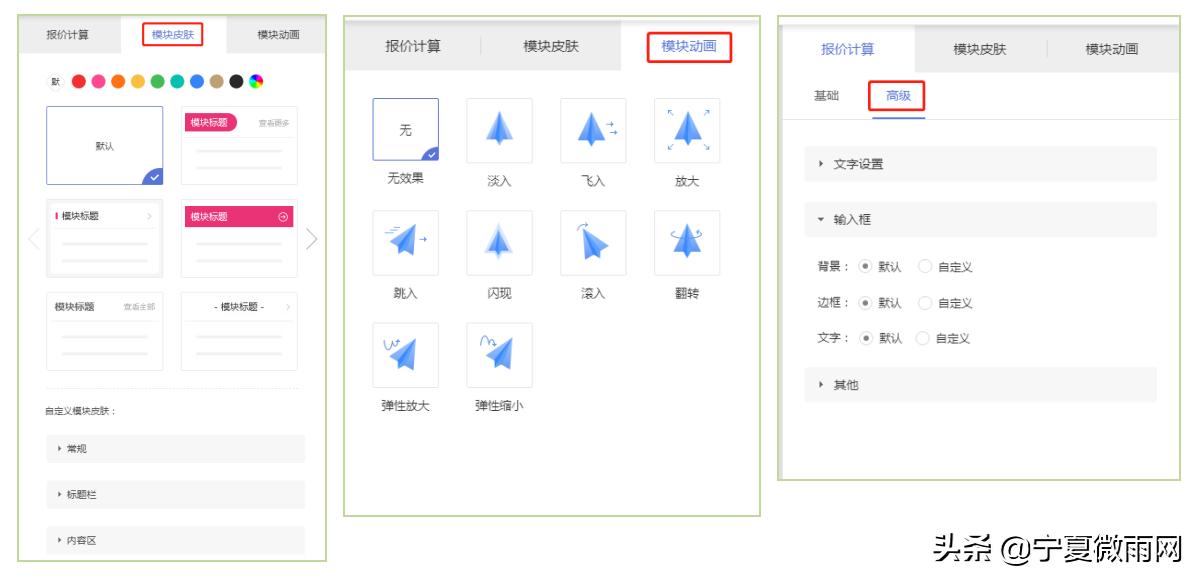
Task: Select the 滚入 roll-in animation icon
Action: (x=593, y=242)
